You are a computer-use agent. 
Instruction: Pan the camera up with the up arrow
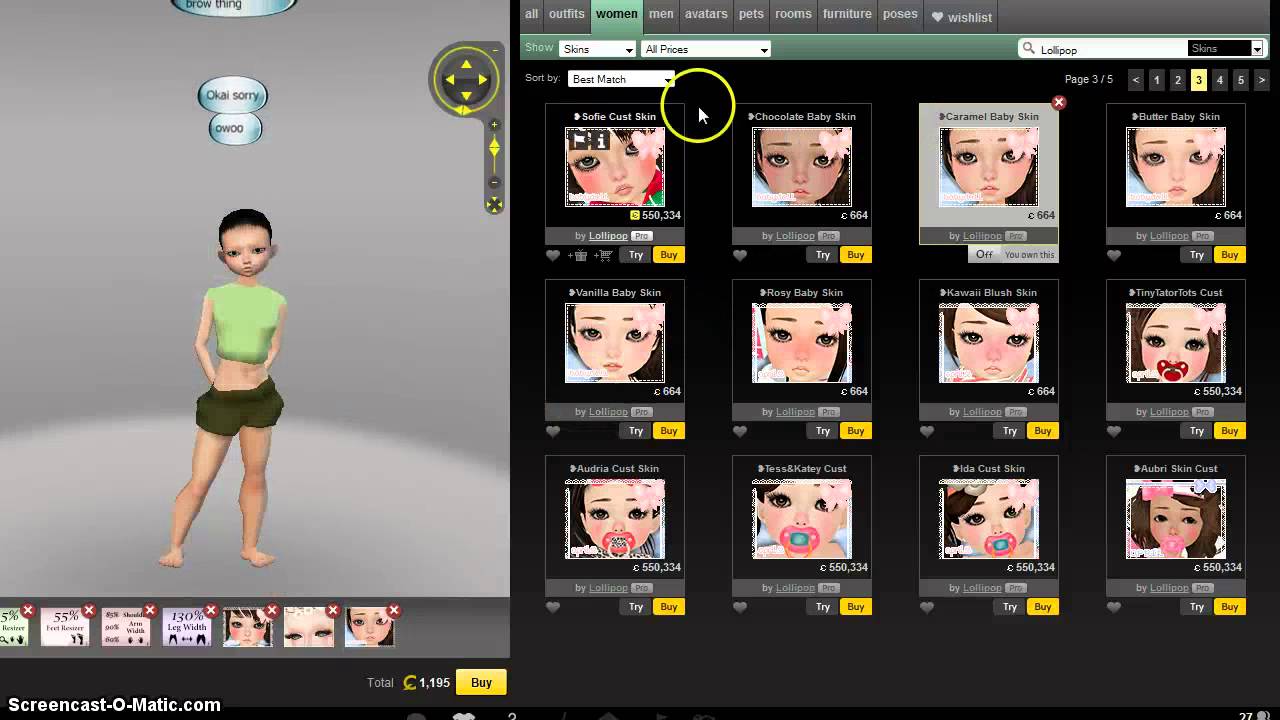pyautogui.click(x=466, y=64)
